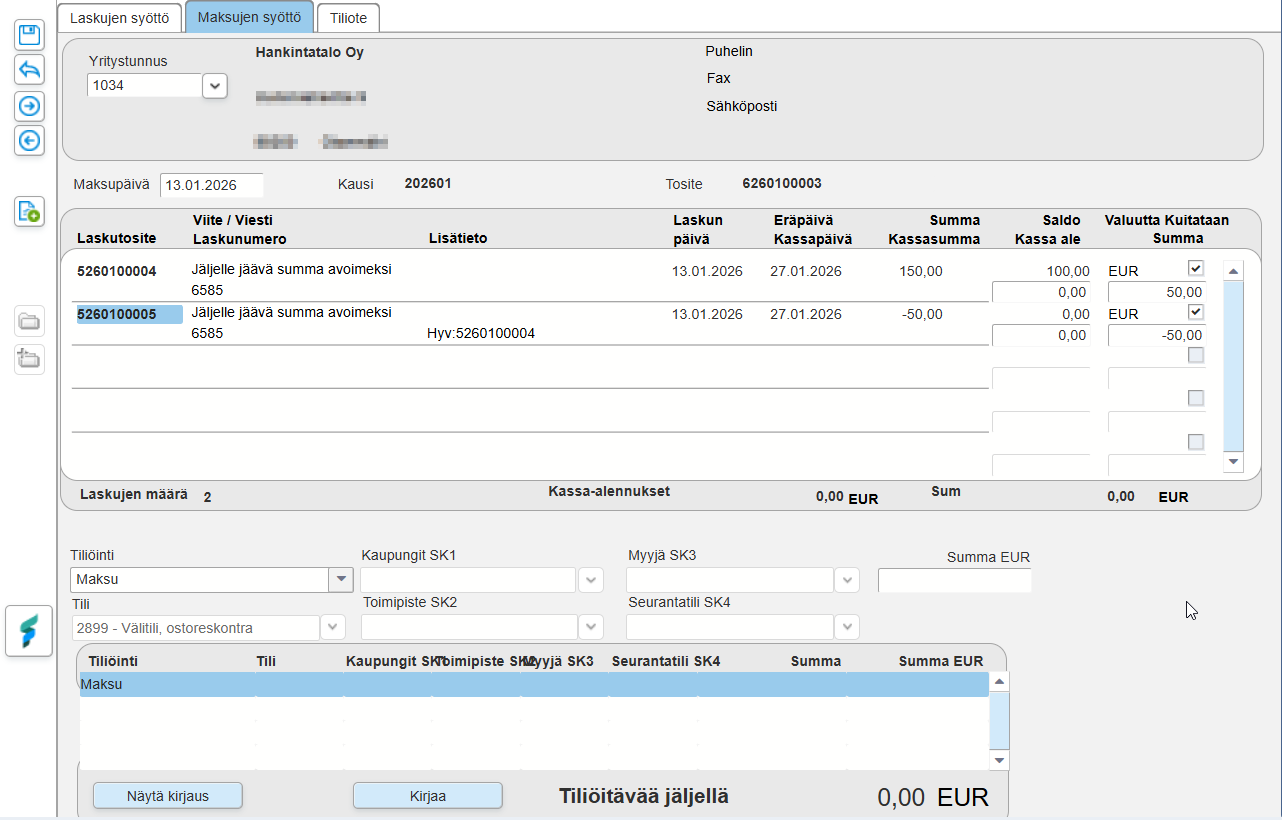The height and width of the screenshot is (820, 1282).
Task: Click the greyed-out folder icon
Action: tap(29, 322)
